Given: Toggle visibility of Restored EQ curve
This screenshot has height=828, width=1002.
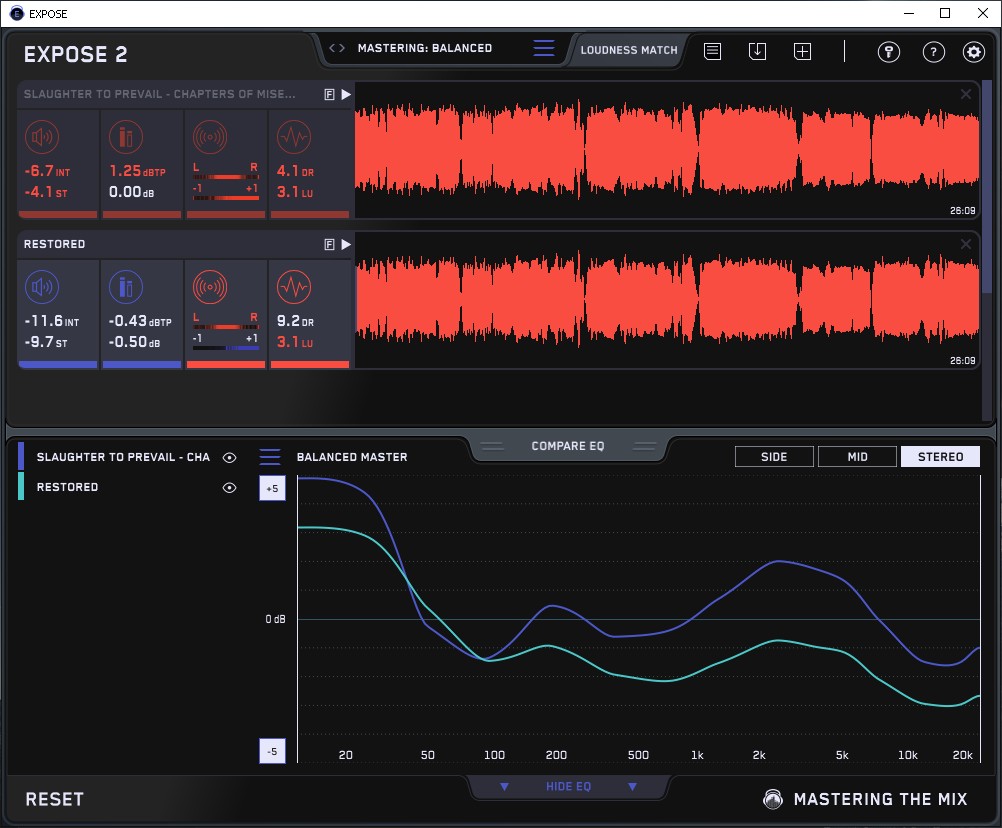Looking at the screenshot, I should (x=230, y=487).
